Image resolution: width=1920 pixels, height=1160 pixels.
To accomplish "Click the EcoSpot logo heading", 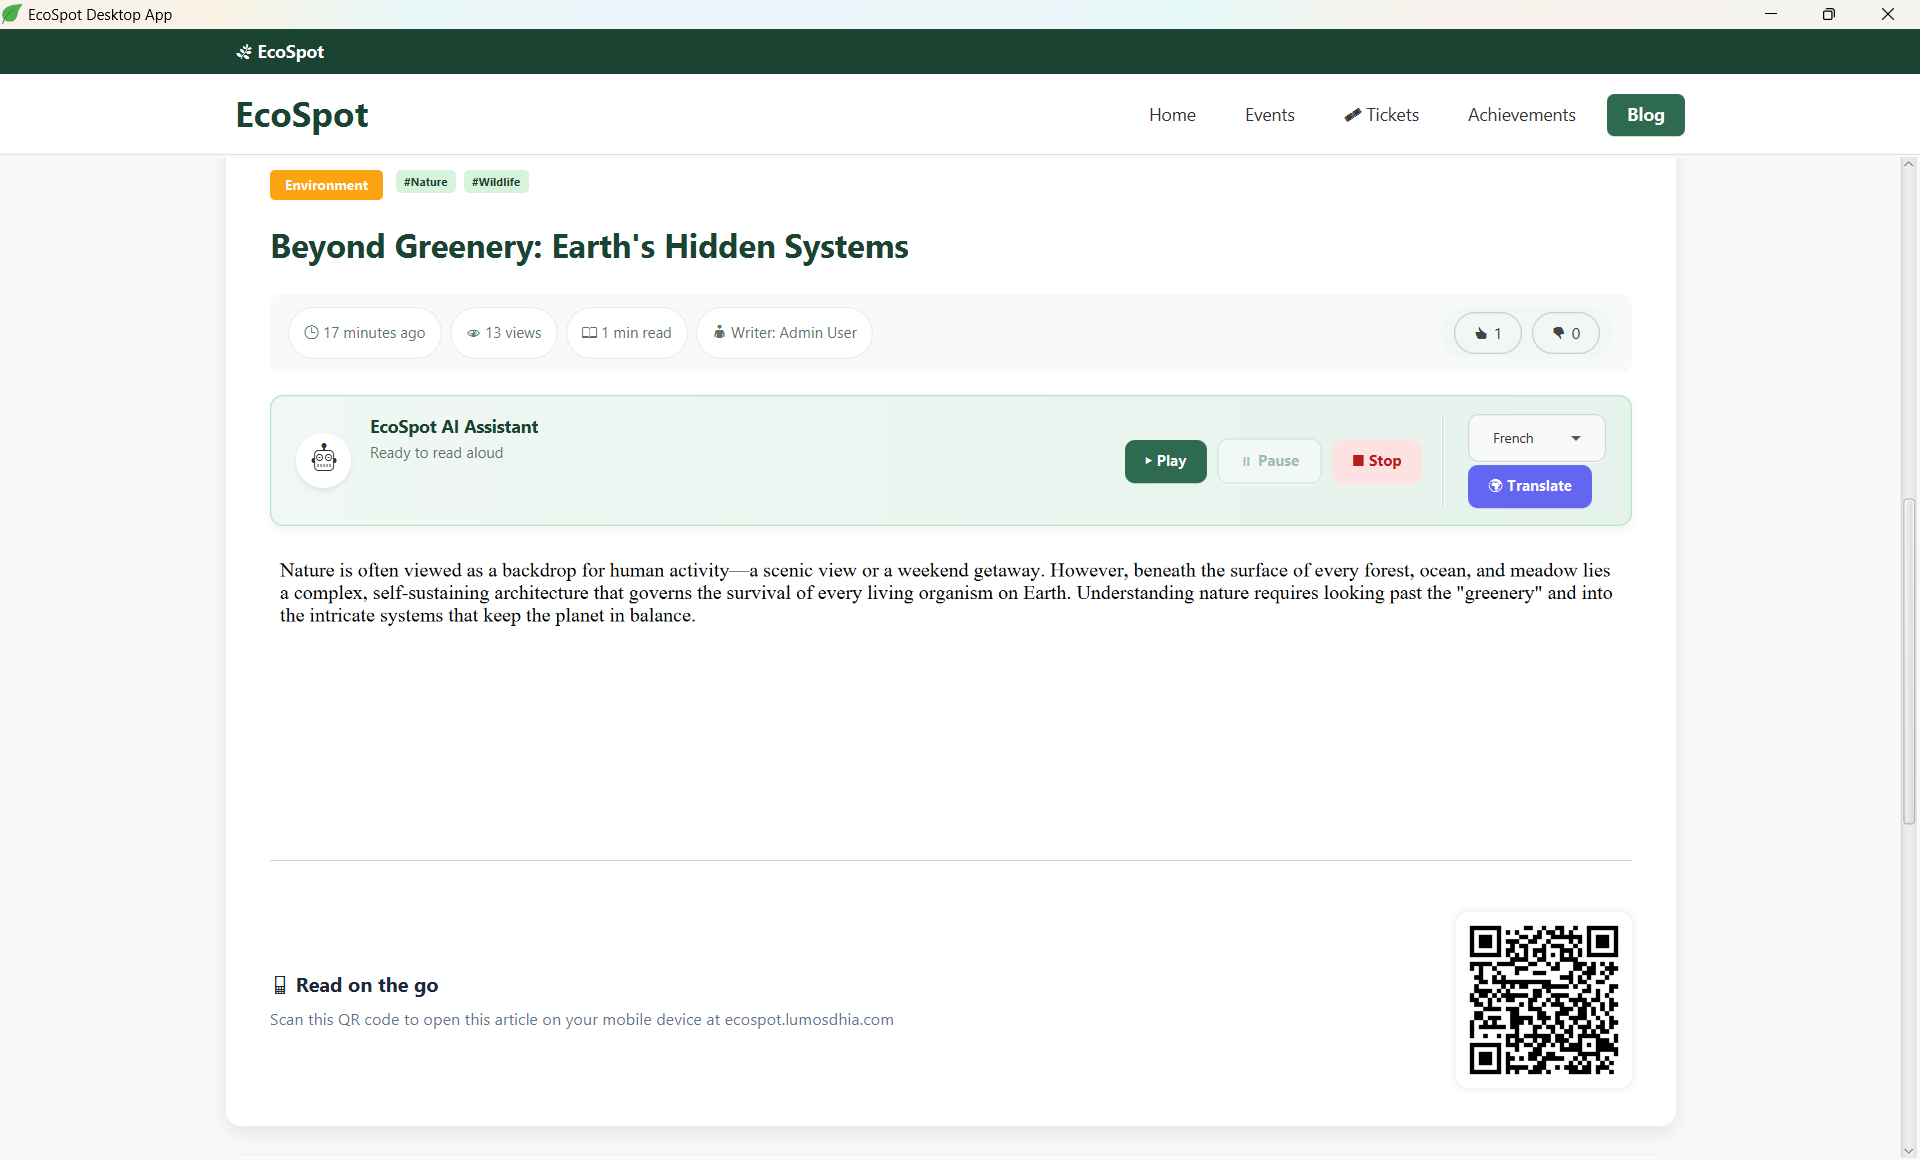I will [302, 115].
